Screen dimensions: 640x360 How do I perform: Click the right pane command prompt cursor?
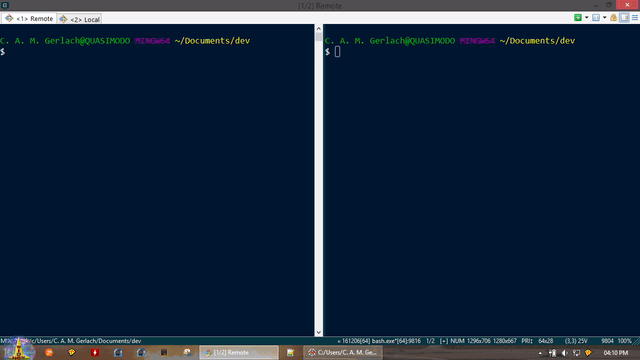337,52
